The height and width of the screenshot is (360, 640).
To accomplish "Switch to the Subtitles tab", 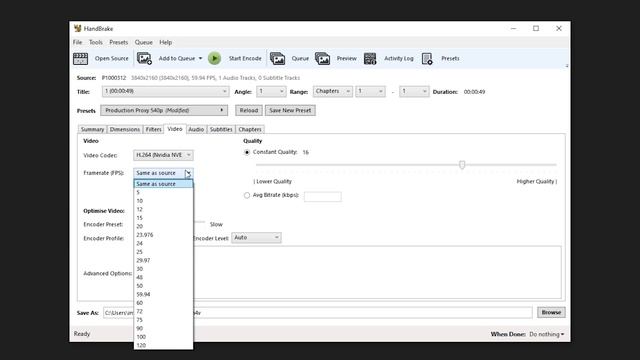I will tap(221, 129).
